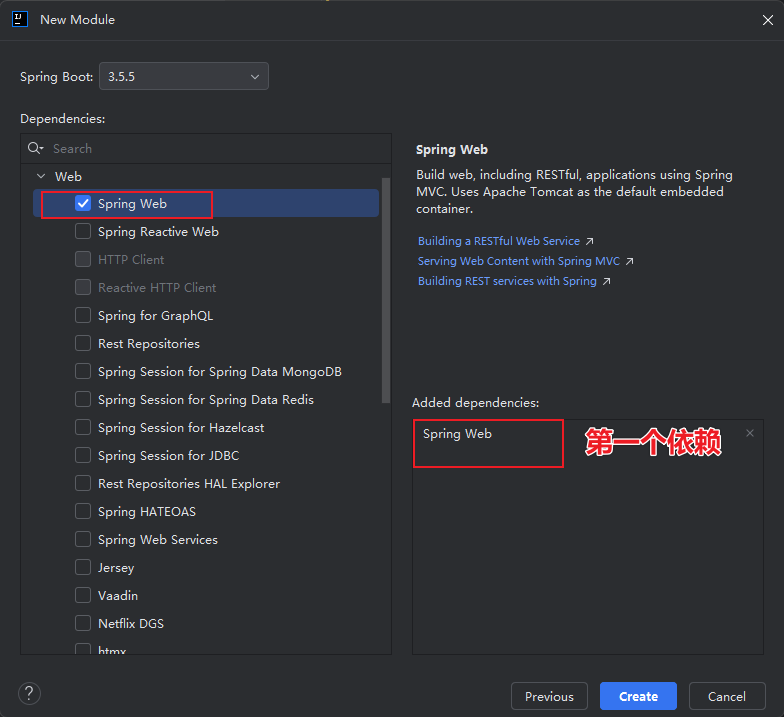Check Spring Session for JDBC
The height and width of the screenshot is (717, 784).
(x=83, y=456)
